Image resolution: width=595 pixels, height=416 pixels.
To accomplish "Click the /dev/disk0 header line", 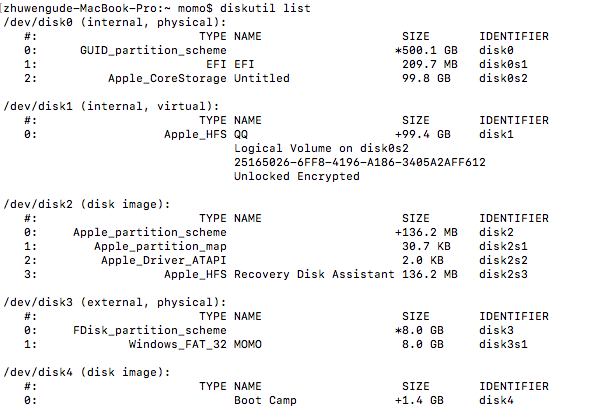I will 115,22.
